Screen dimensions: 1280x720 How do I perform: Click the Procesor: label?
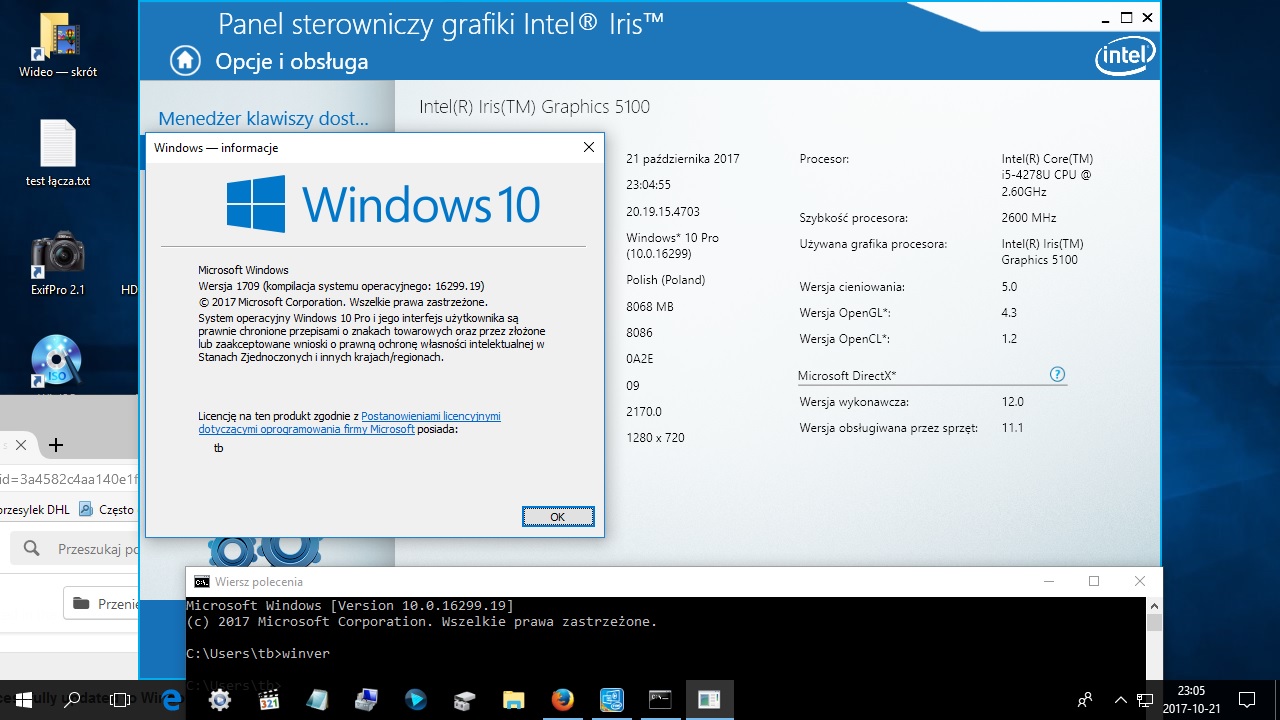825,159
